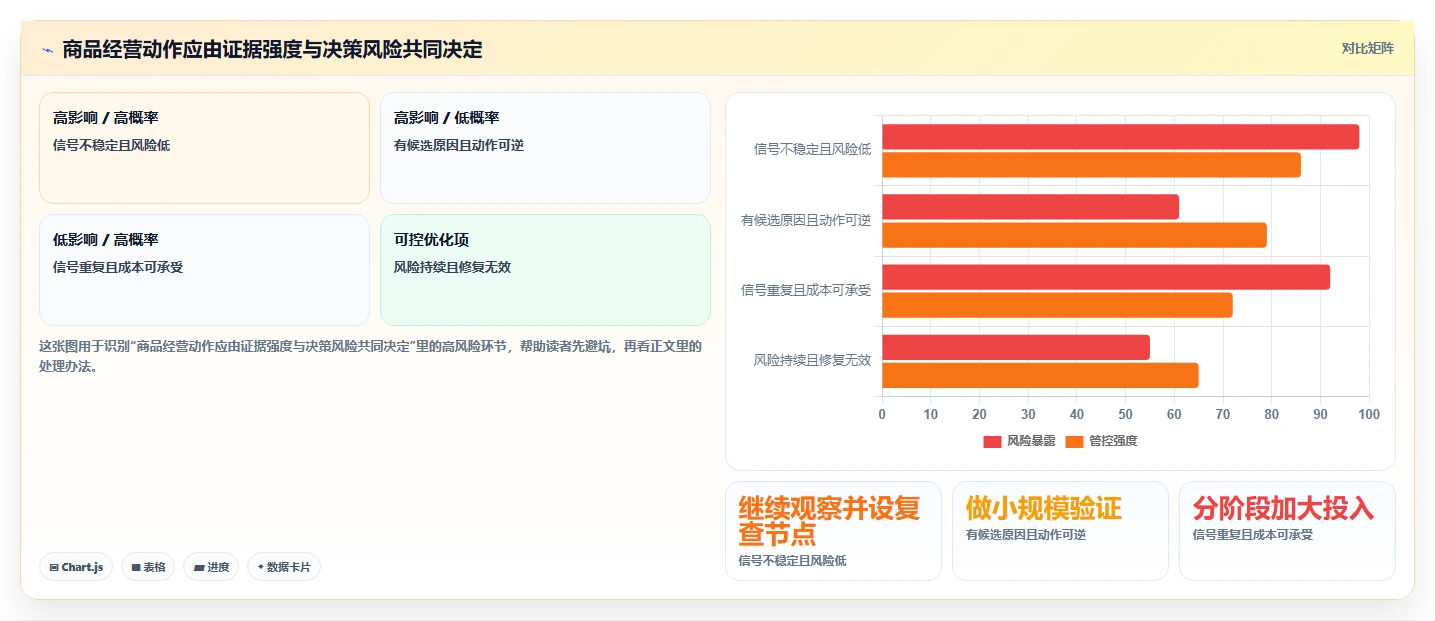Toggle the 风险暴露 red legend swatch
1435x621 pixels.
click(x=992, y=441)
